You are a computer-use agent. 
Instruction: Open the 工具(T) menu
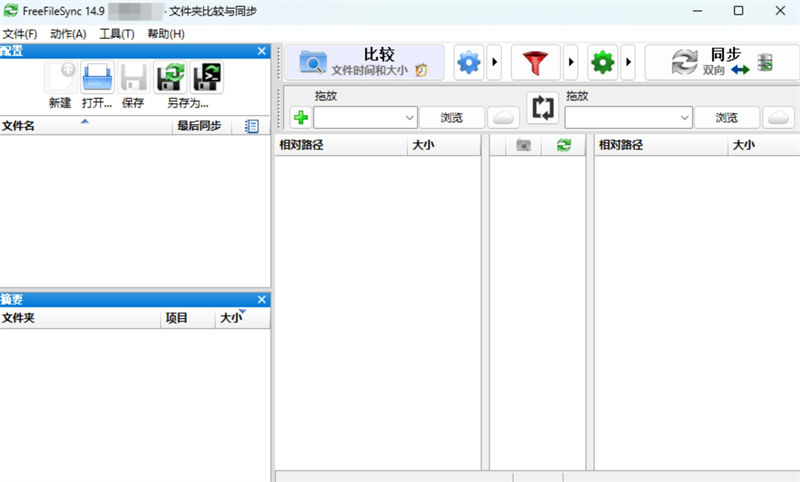click(x=117, y=34)
